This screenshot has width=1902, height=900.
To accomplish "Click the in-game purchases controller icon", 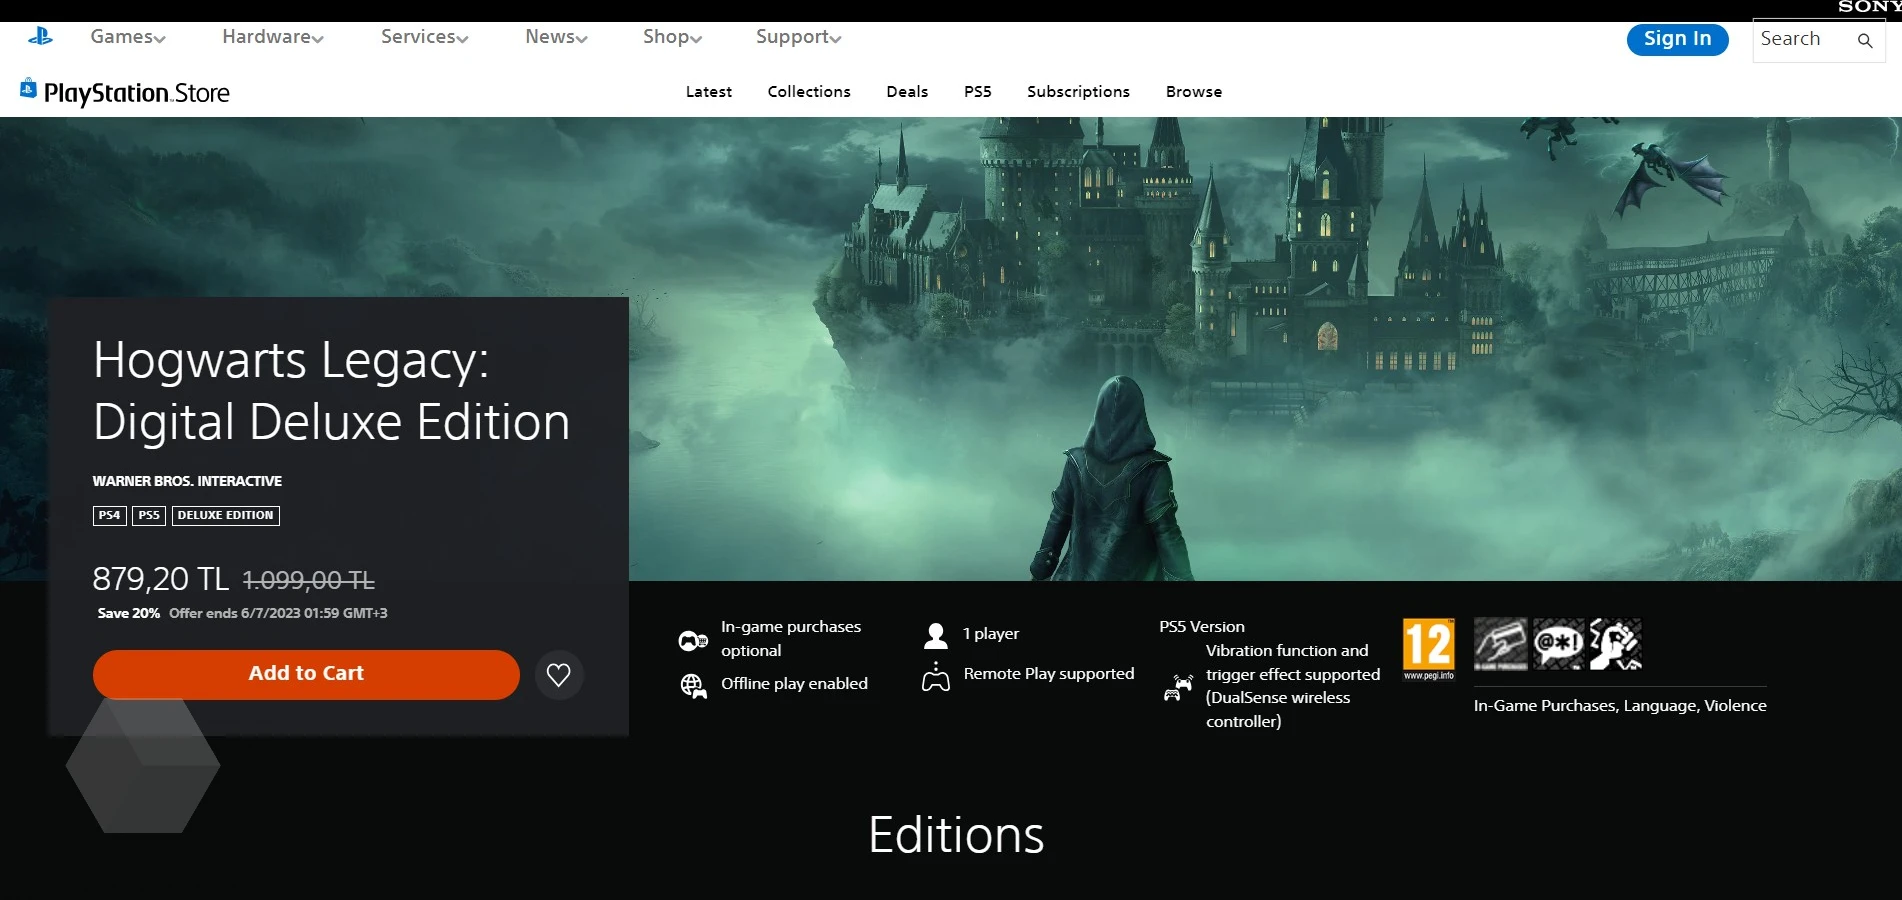I will [x=693, y=640].
